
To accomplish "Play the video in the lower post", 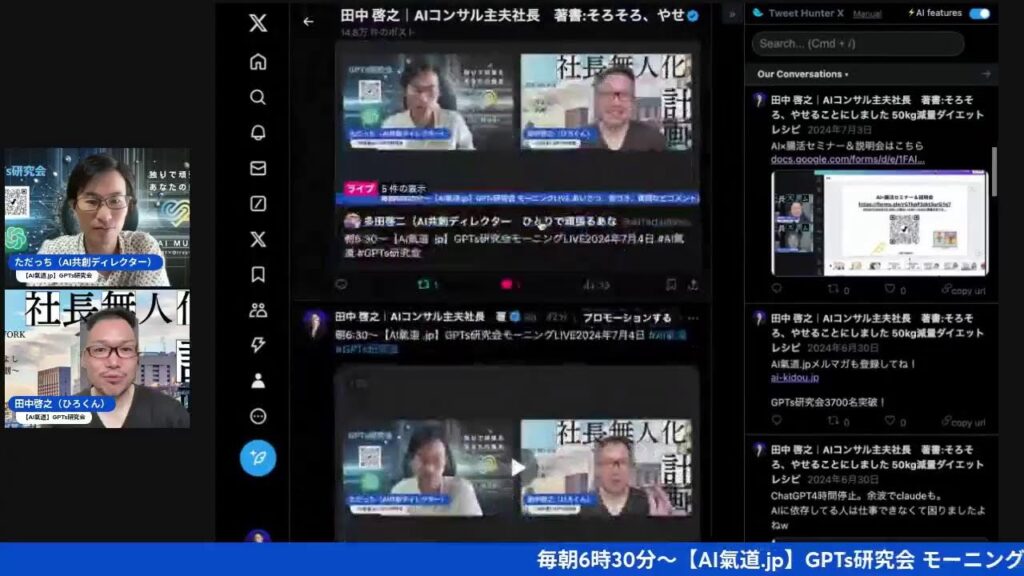I will tap(517, 467).
